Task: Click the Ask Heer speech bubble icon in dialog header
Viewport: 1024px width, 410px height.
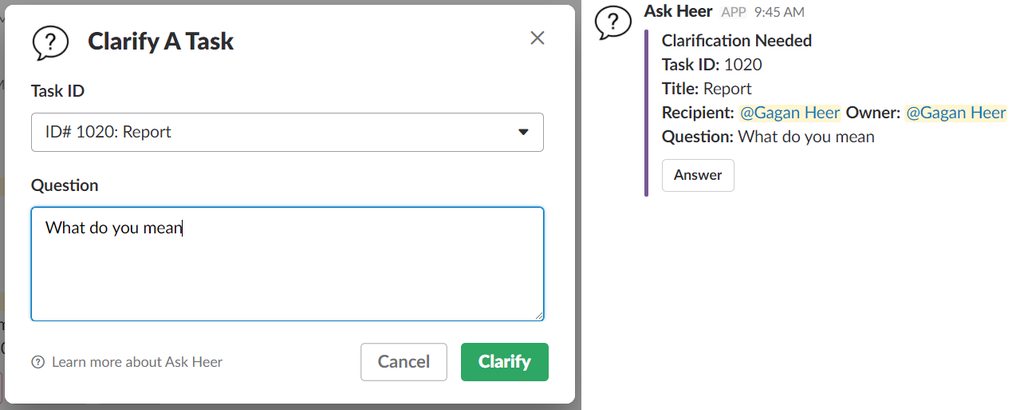Action: click(x=50, y=42)
